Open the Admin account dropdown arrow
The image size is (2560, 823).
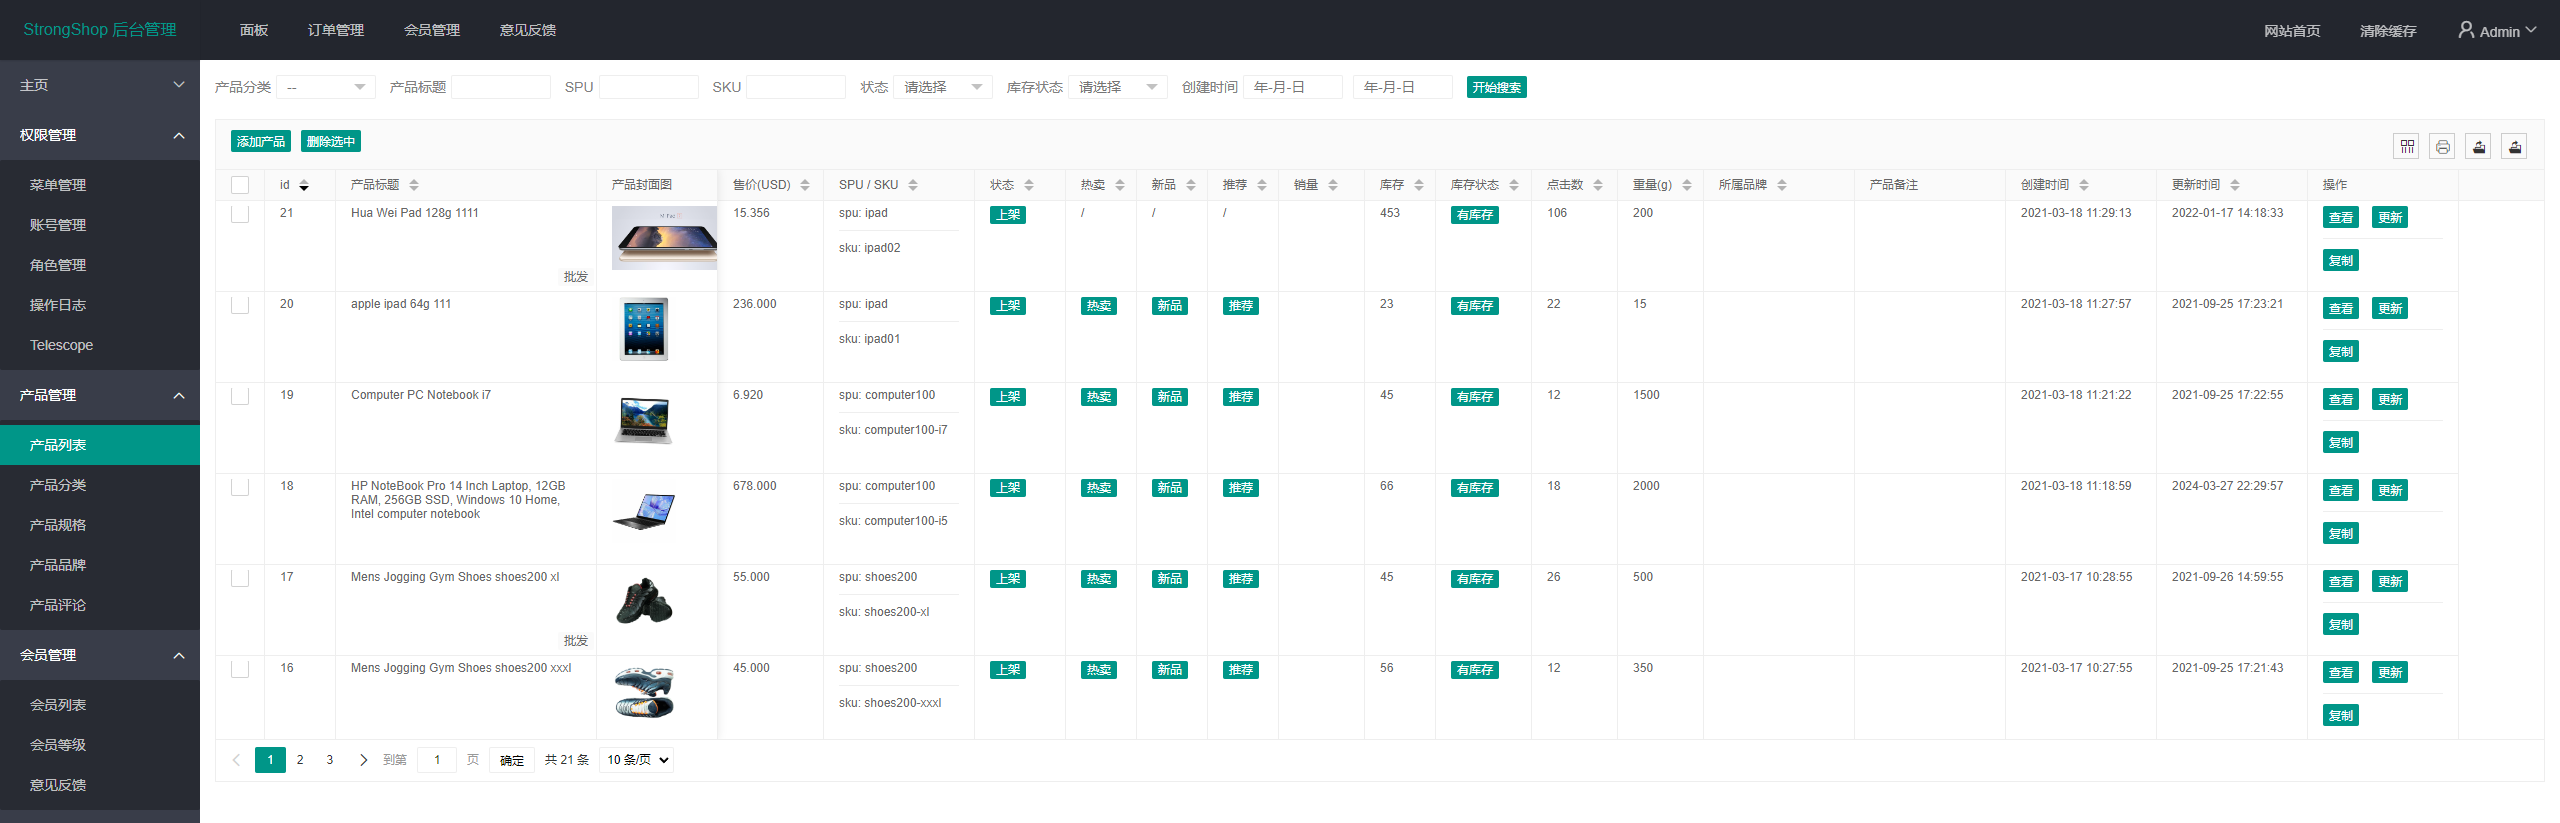(2531, 30)
